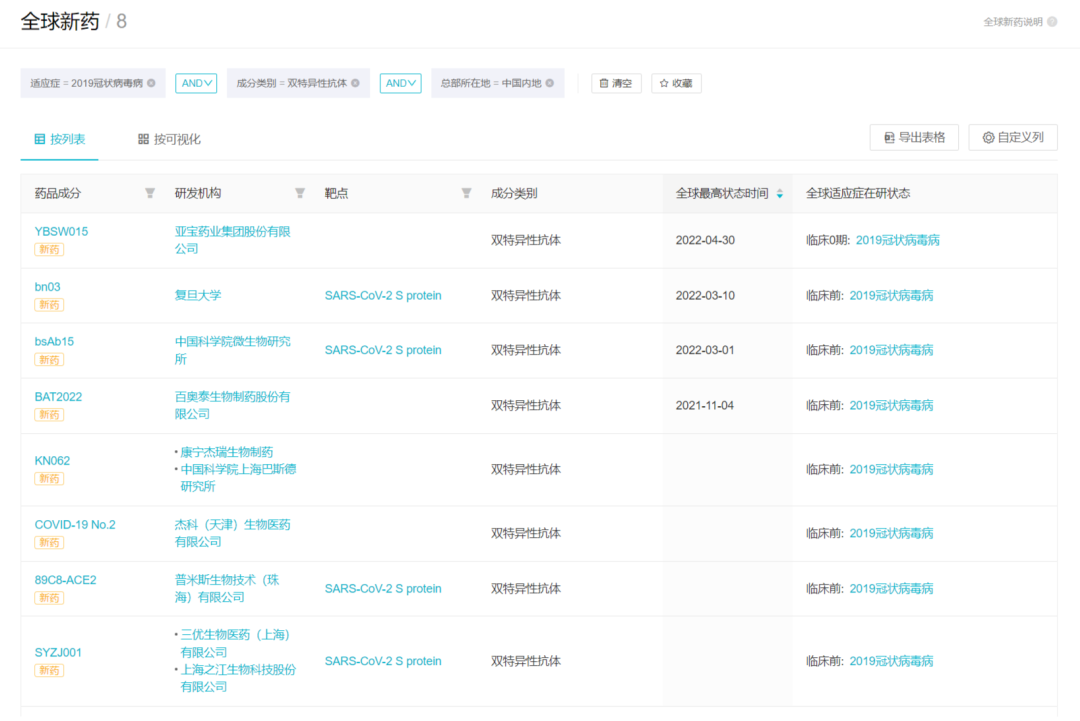
Task: Click the 导出表格 export table button
Action: point(914,138)
